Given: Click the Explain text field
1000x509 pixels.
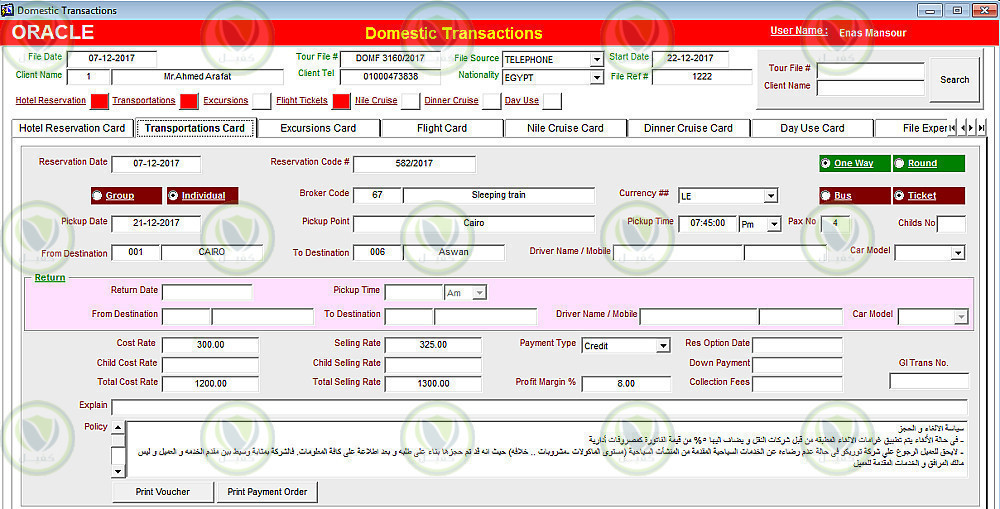Looking at the screenshot, I should coord(540,407).
